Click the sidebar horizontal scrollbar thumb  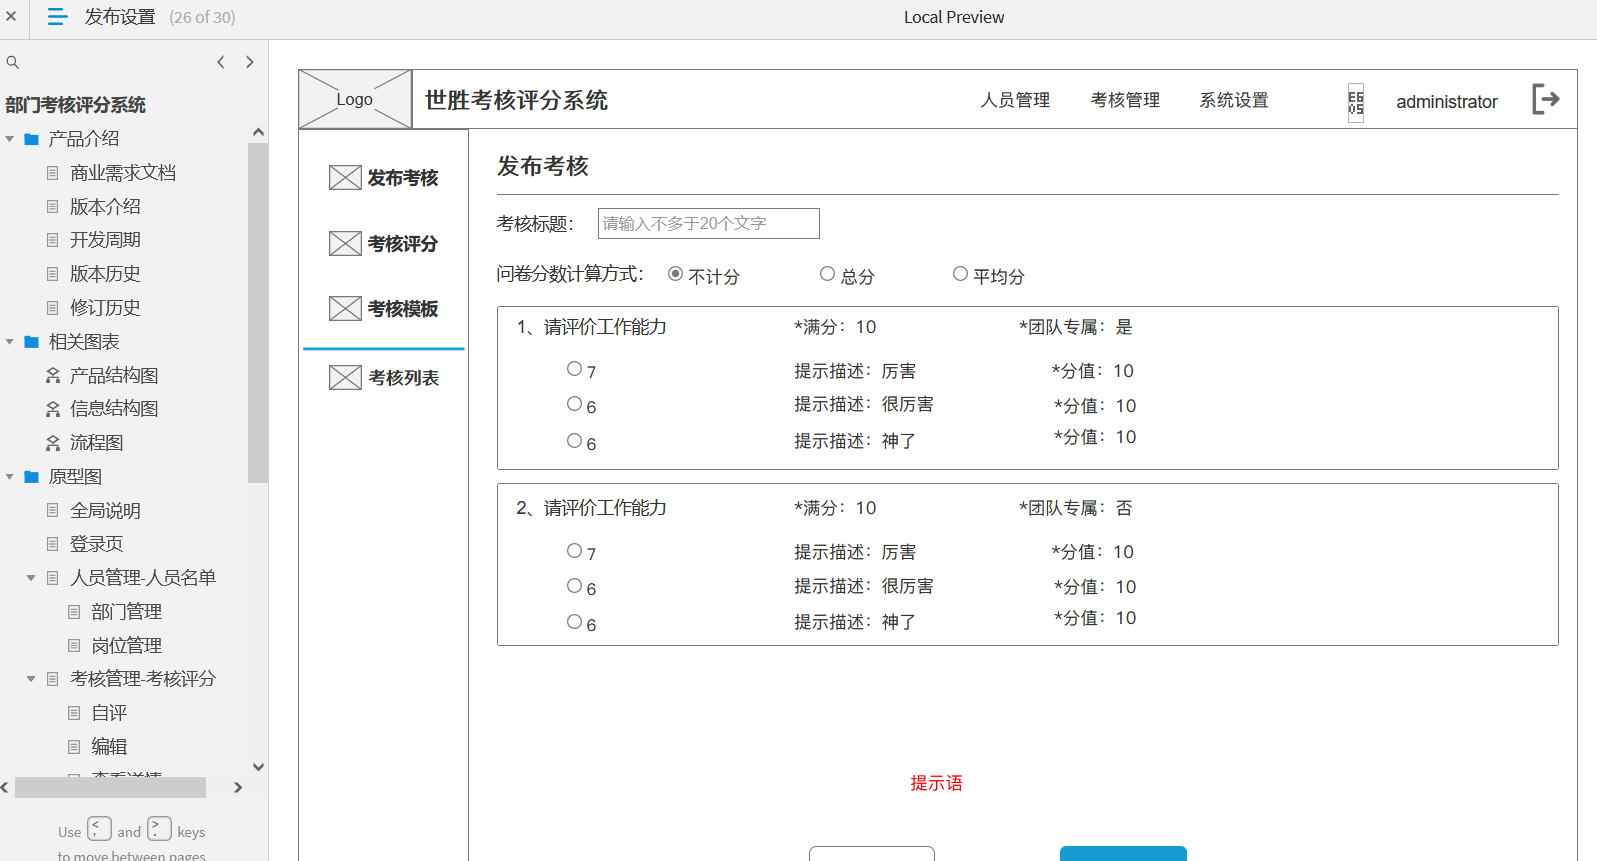click(x=110, y=788)
